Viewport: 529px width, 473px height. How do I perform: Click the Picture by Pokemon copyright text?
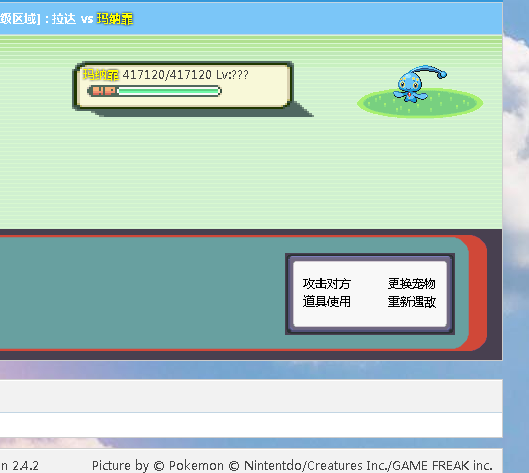pyautogui.click(x=292, y=466)
